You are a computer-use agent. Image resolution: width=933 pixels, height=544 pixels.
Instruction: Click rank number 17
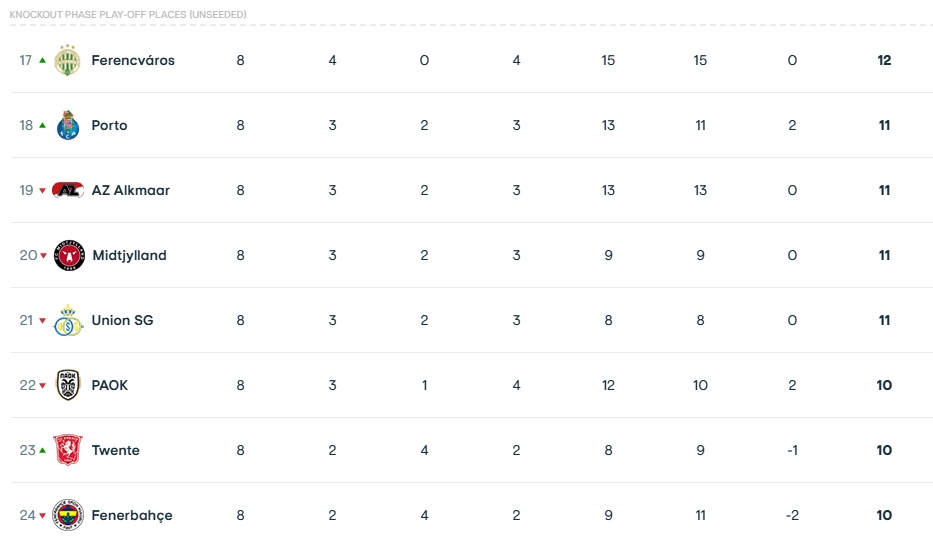tap(26, 60)
